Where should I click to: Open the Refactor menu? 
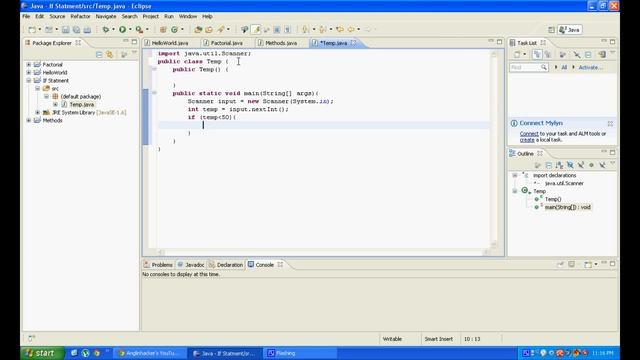pos(80,16)
